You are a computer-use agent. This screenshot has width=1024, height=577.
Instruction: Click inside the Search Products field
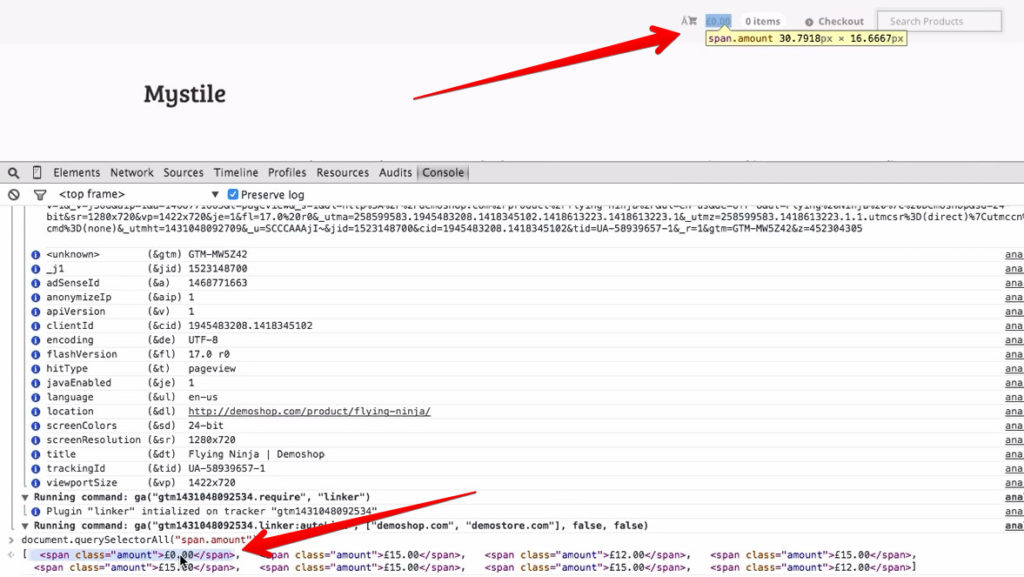click(x=938, y=20)
